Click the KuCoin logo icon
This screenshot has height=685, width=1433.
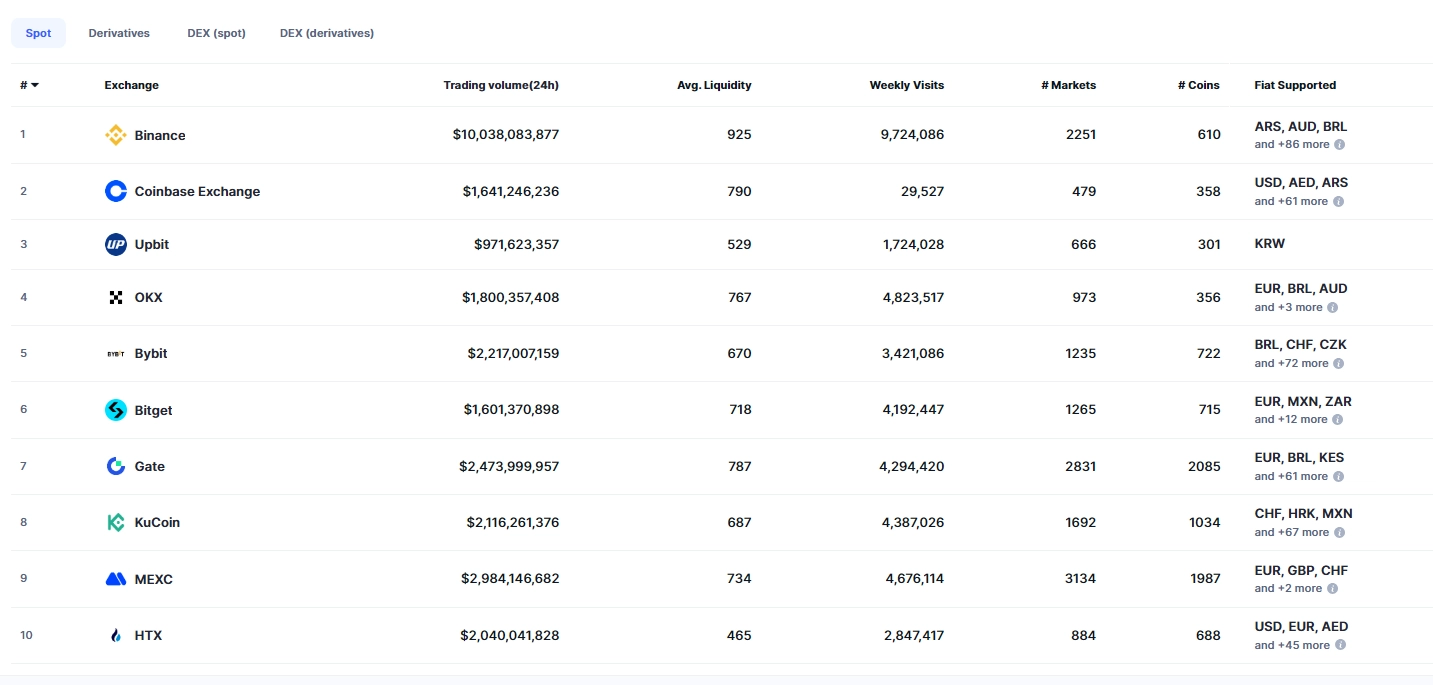[116, 522]
